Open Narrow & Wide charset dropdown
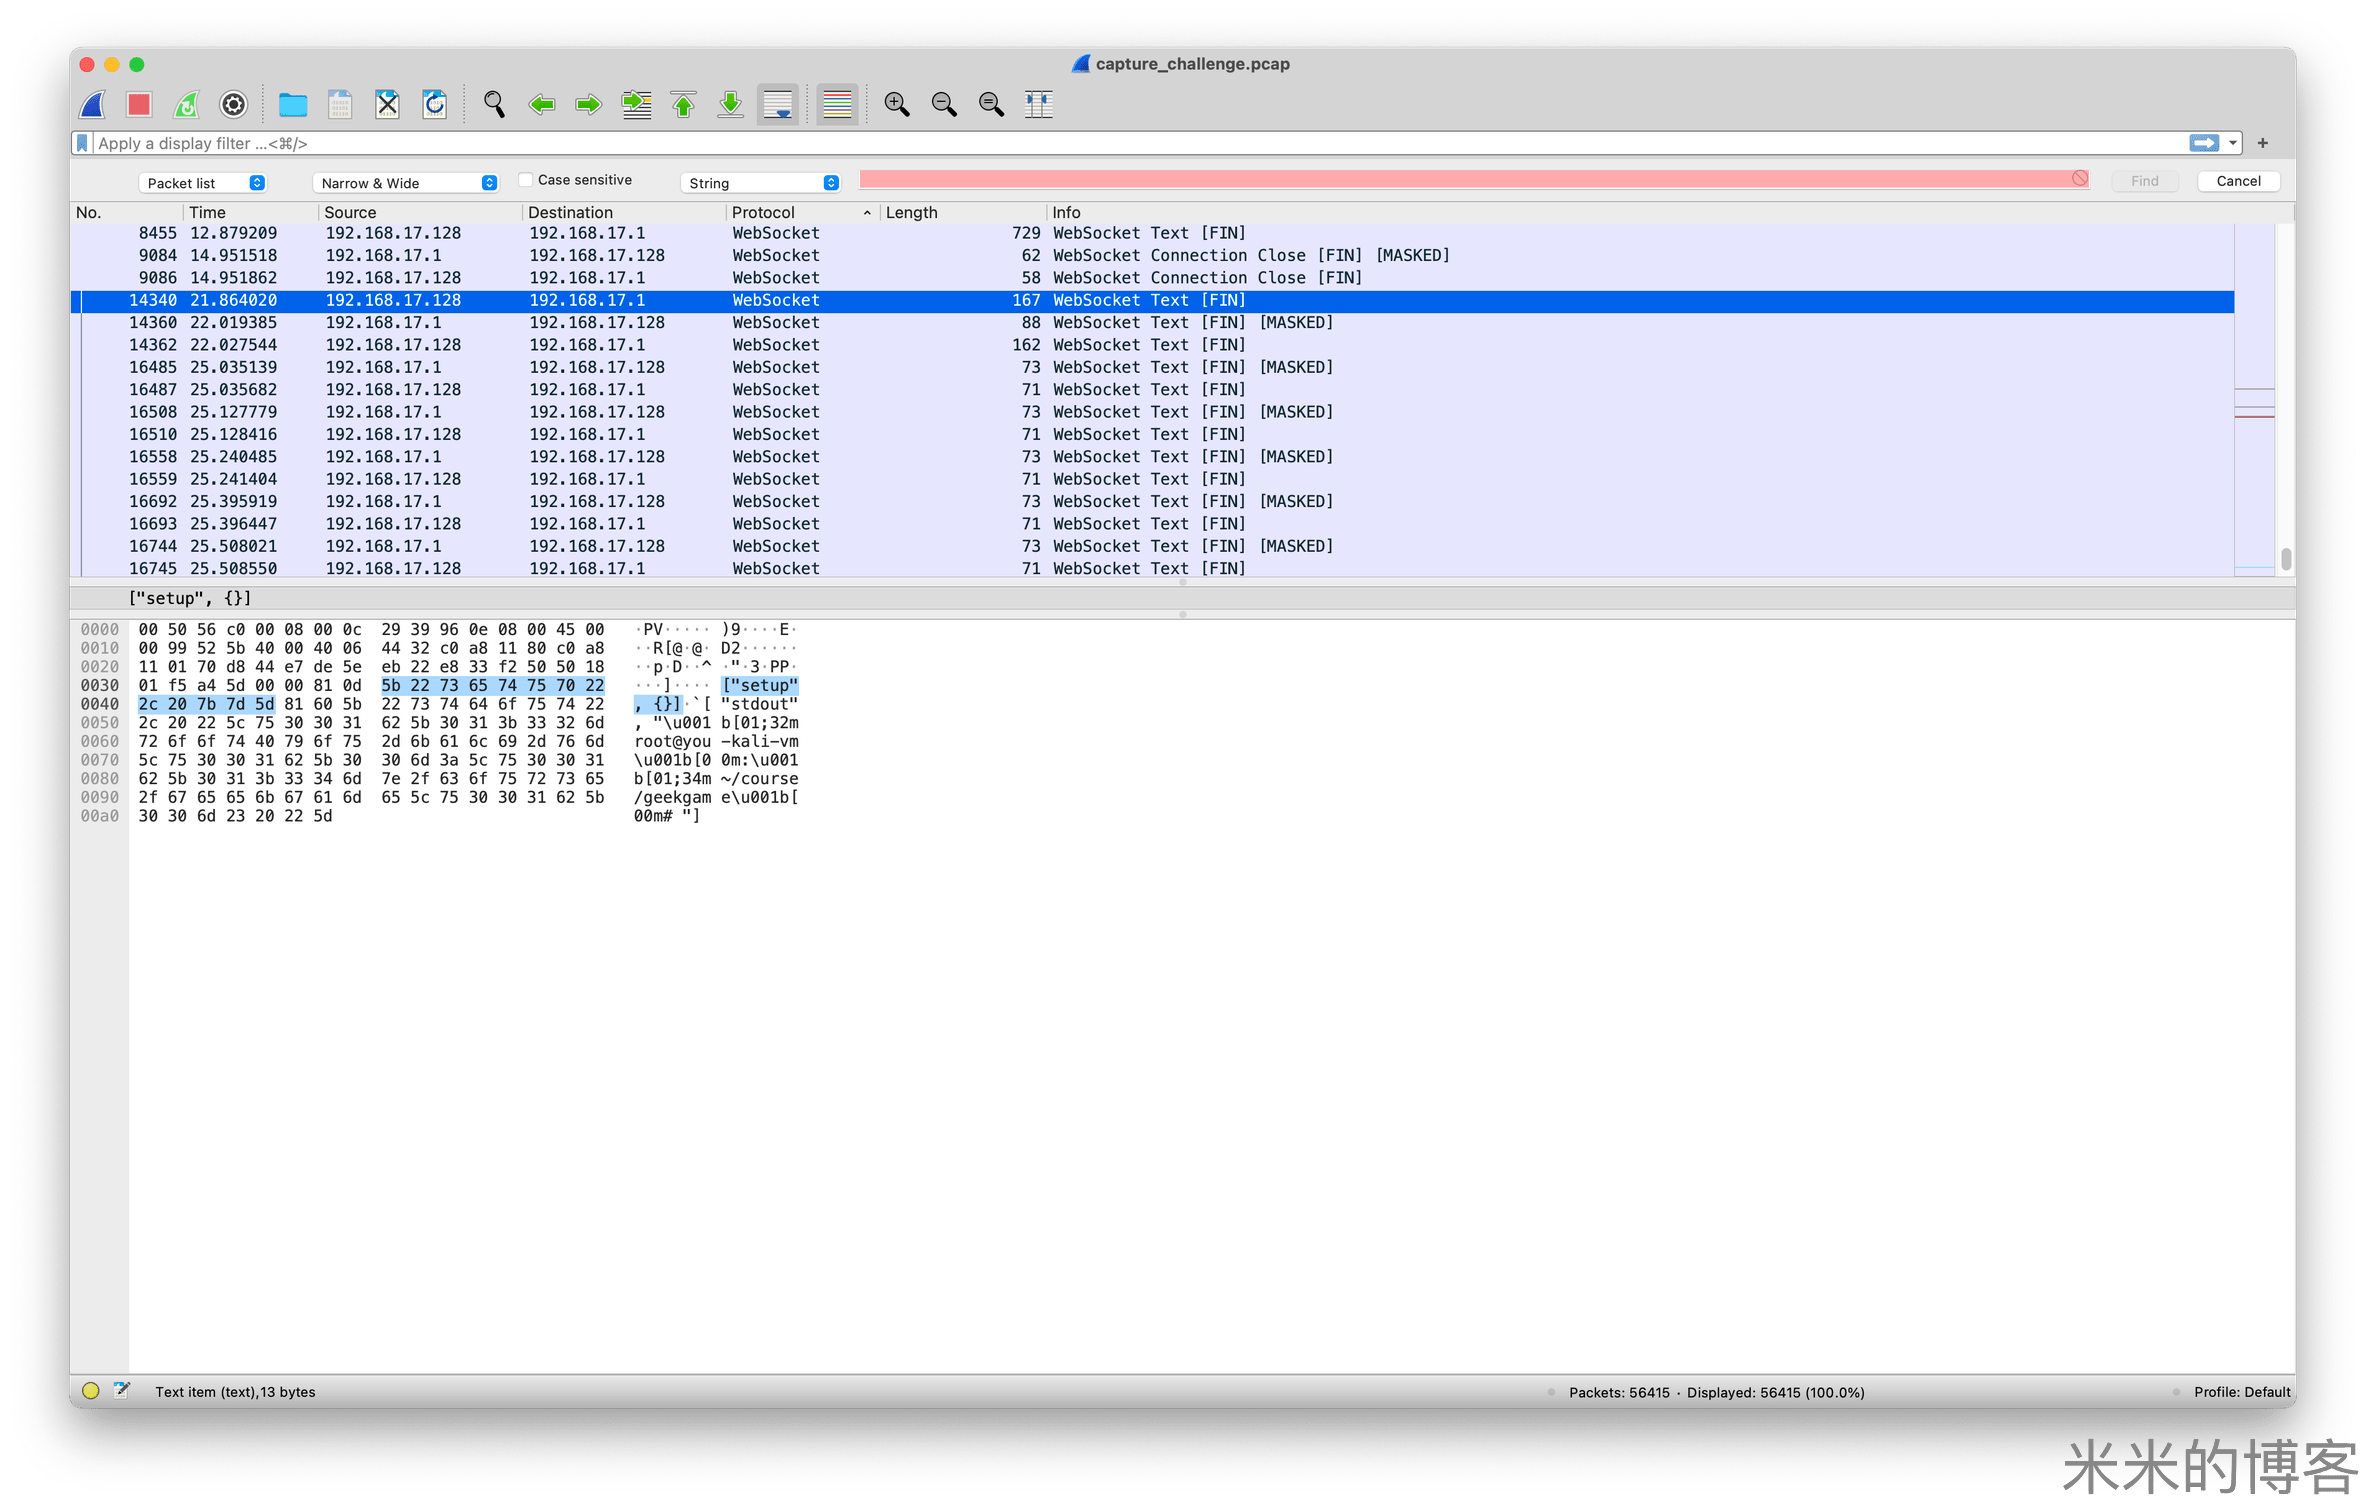Screen dimensions: 2366x1500 coord(406,183)
